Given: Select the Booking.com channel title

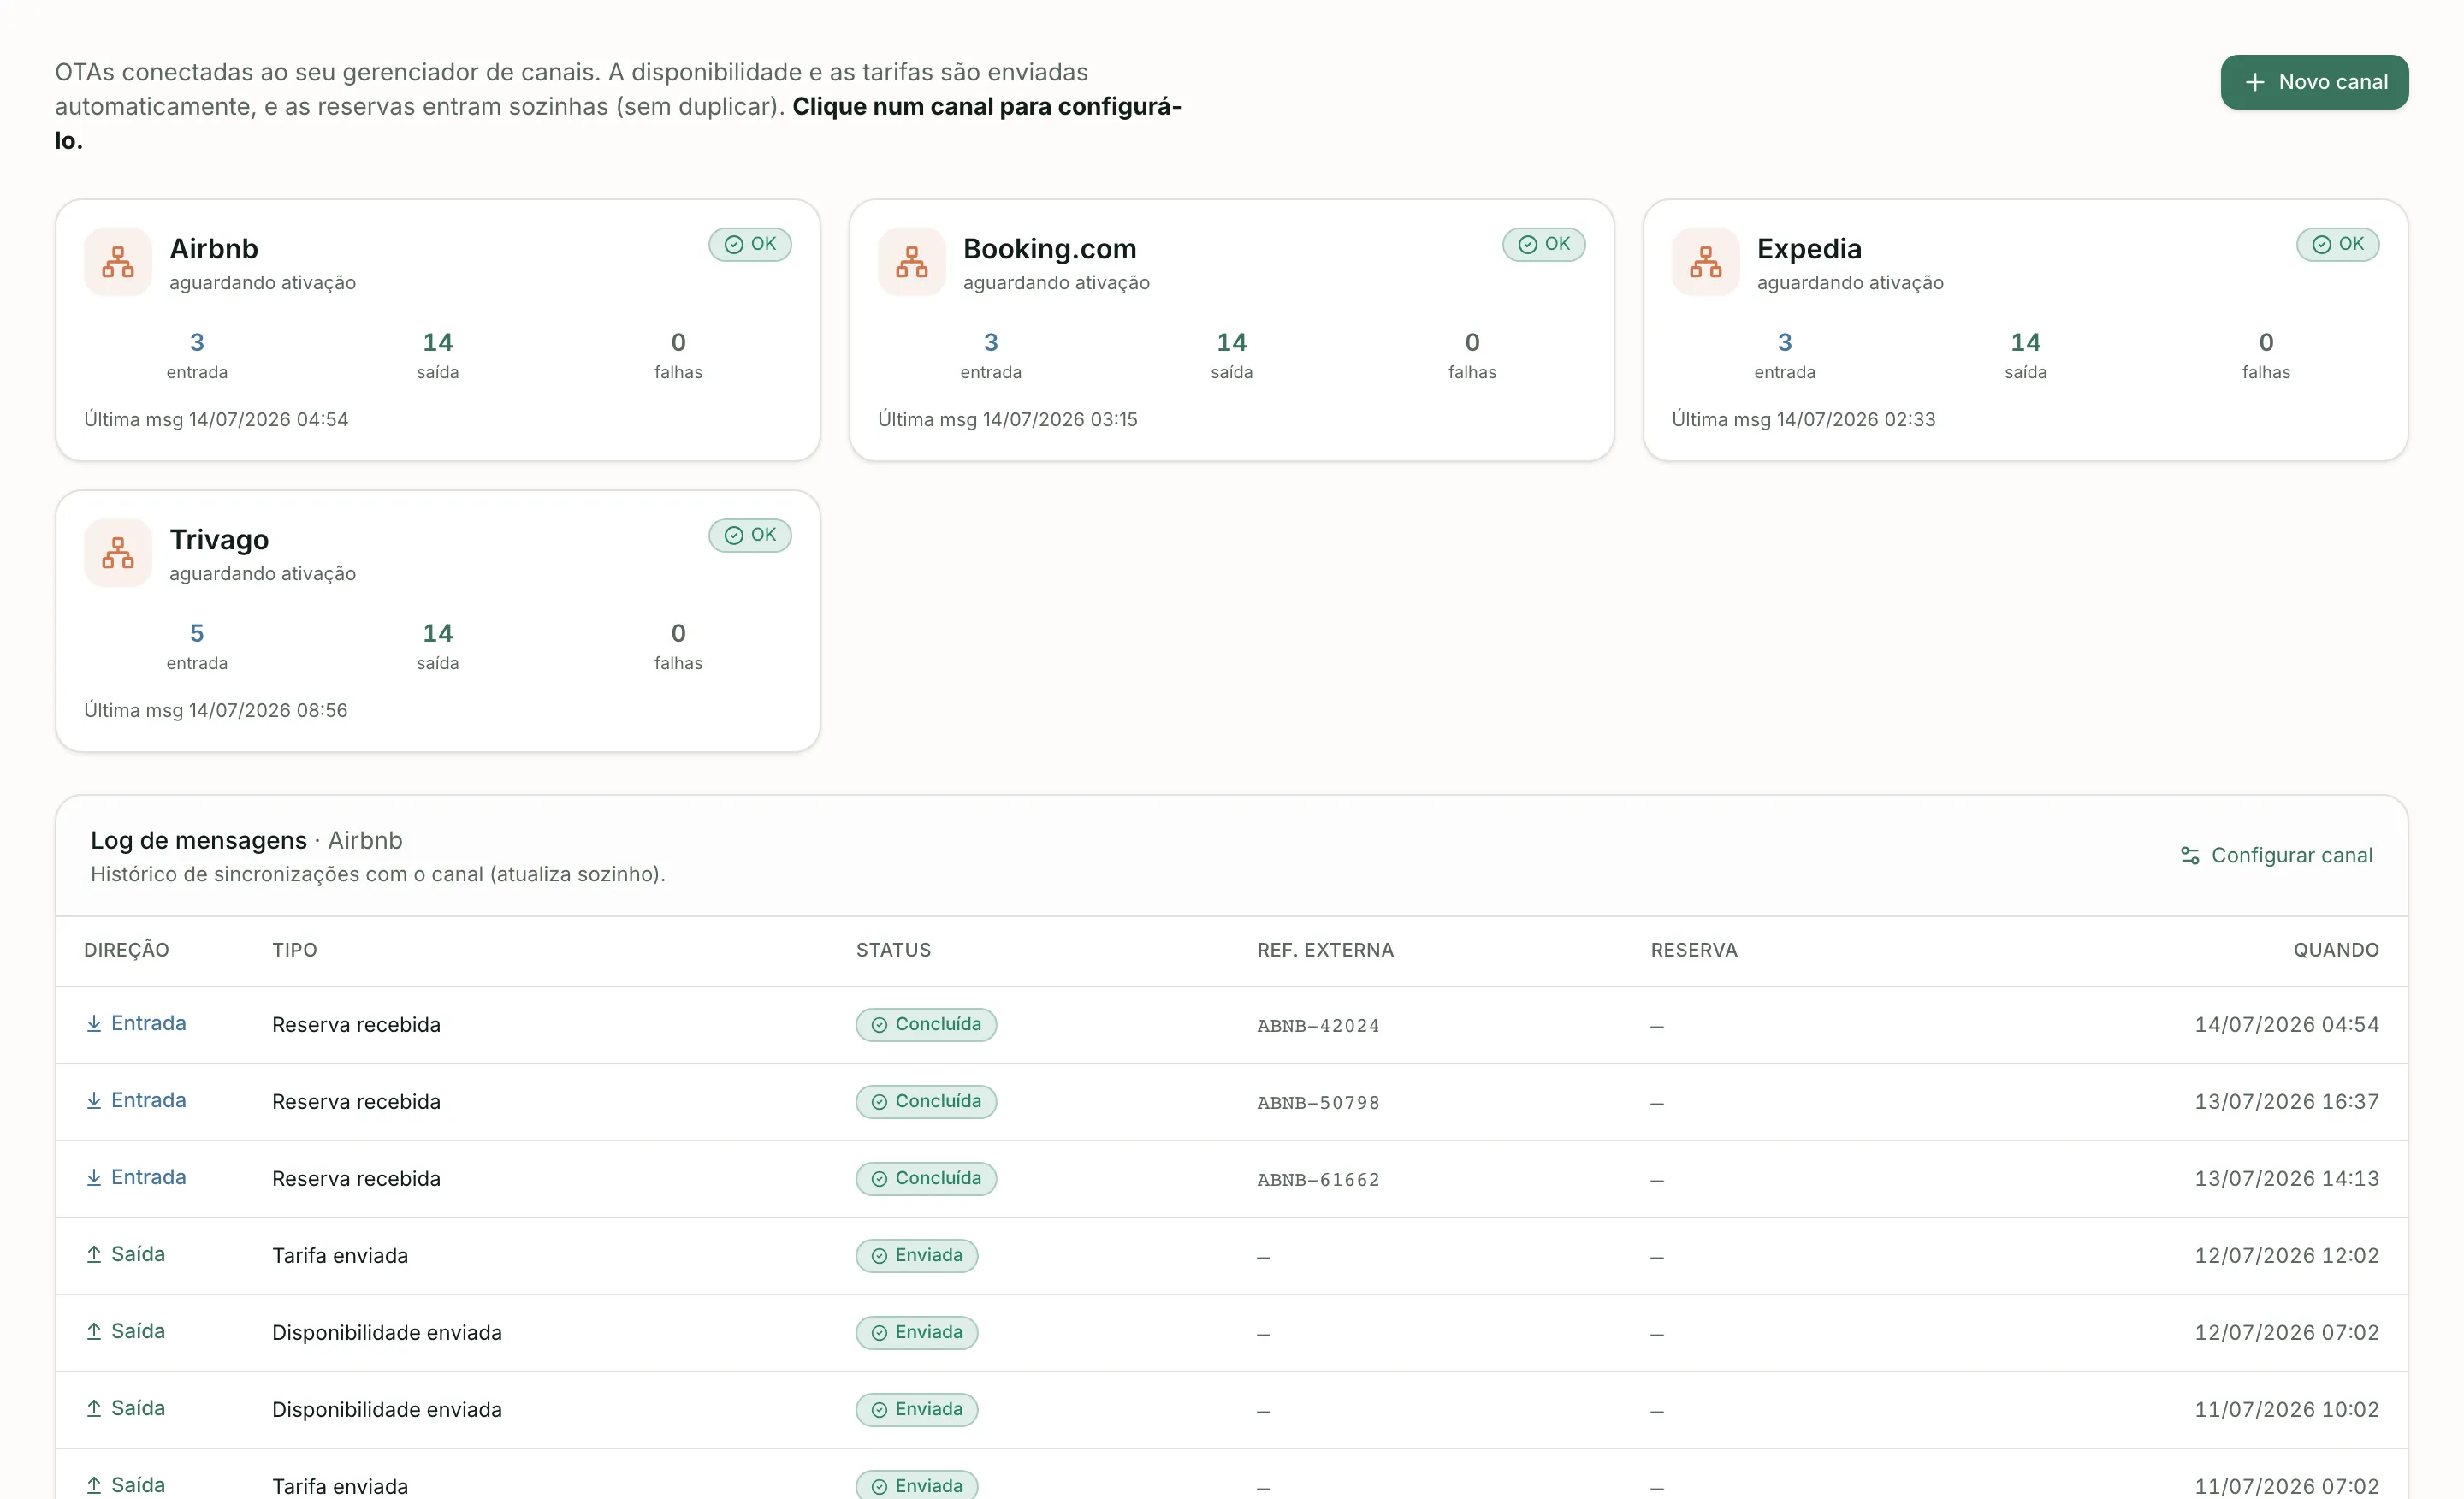Looking at the screenshot, I should coord(1050,248).
